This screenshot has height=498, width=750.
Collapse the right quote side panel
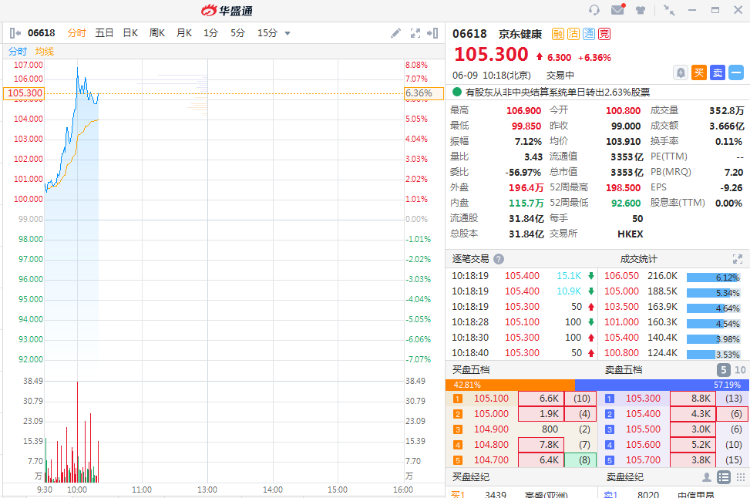point(435,33)
